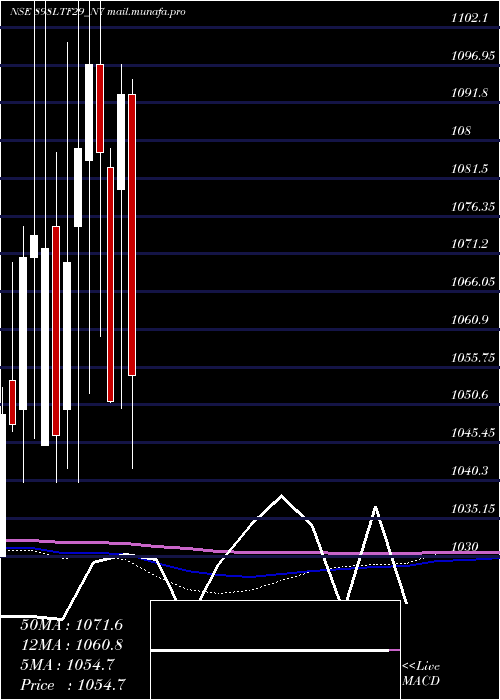Click the NSE chart title with mail.munafa.pro
The image size is (500, 700).
click(x=98, y=12)
